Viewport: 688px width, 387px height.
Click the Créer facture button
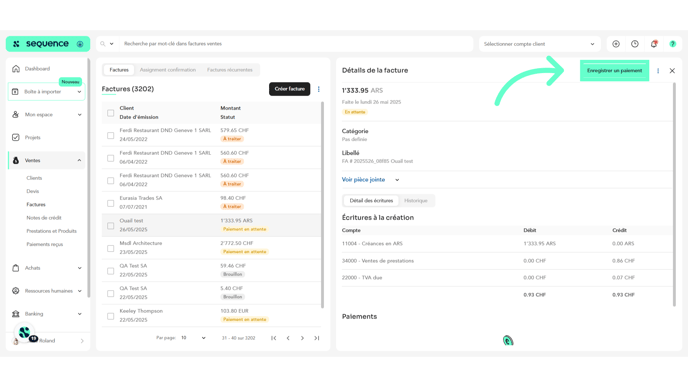click(290, 89)
